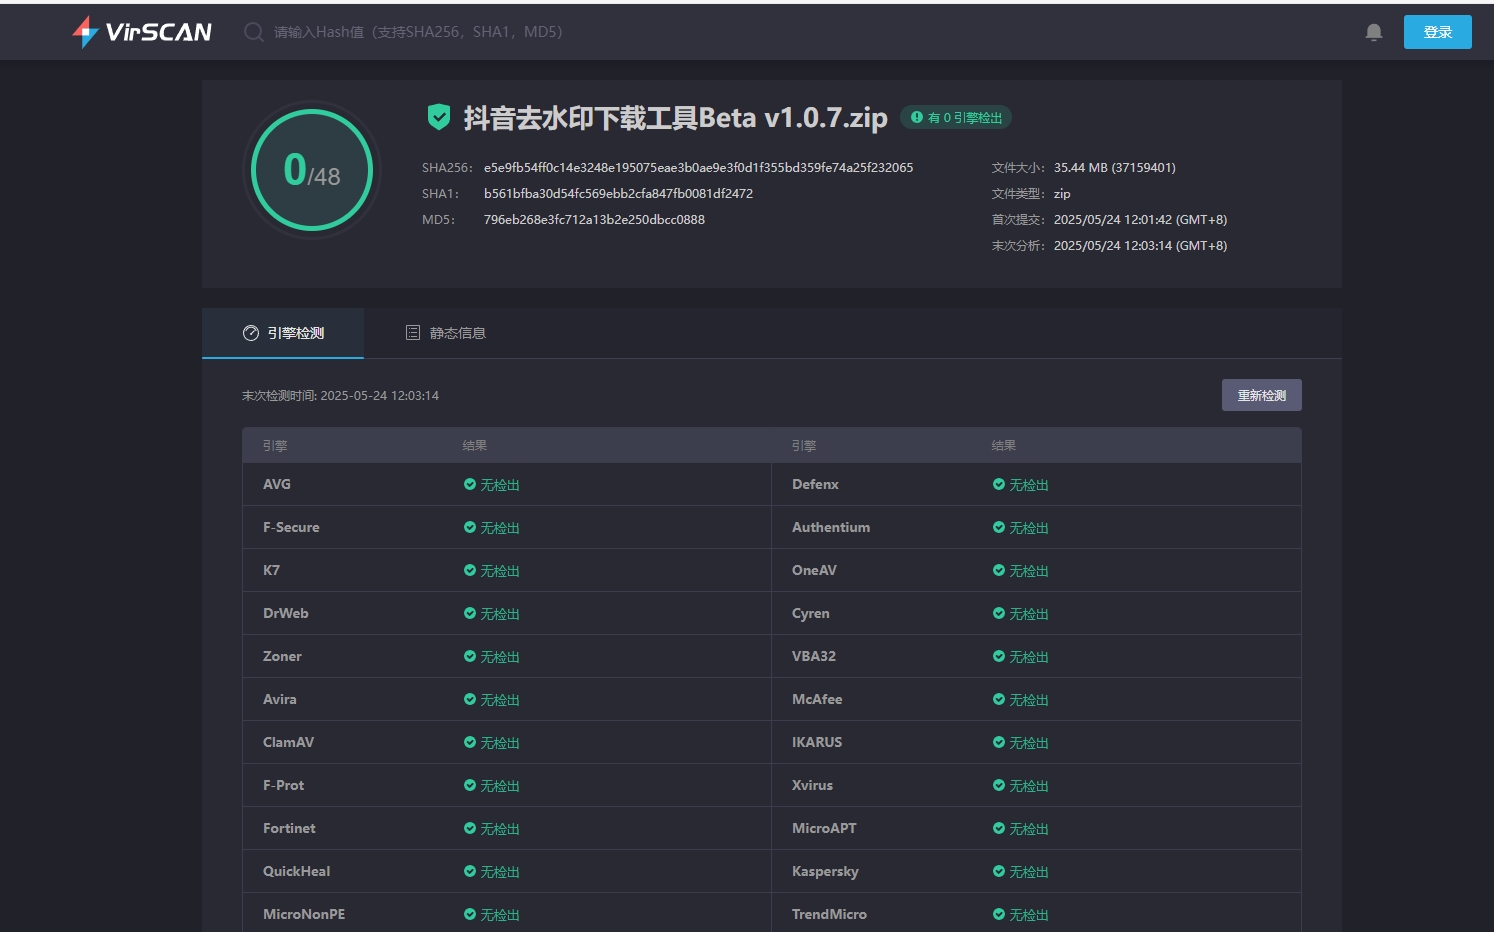Click the AVG result checkmark icon
1494x932 pixels.
click(470, 484)
